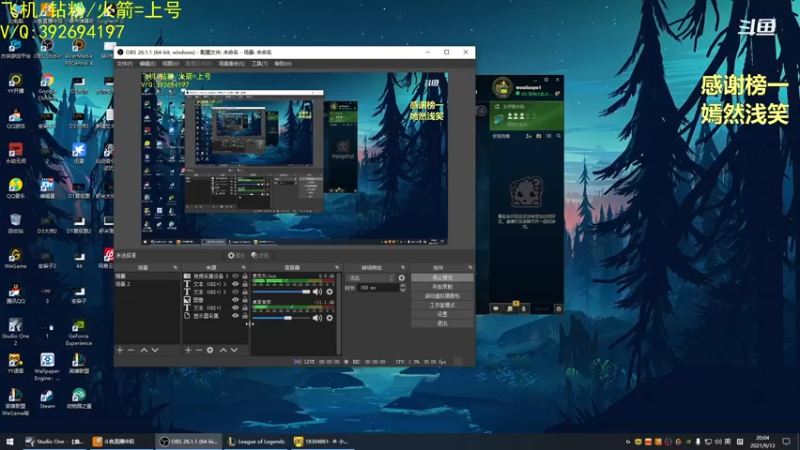Click search icon in LoL friends panel
Screen dimensions: 800x450
(x=559, y=136)
